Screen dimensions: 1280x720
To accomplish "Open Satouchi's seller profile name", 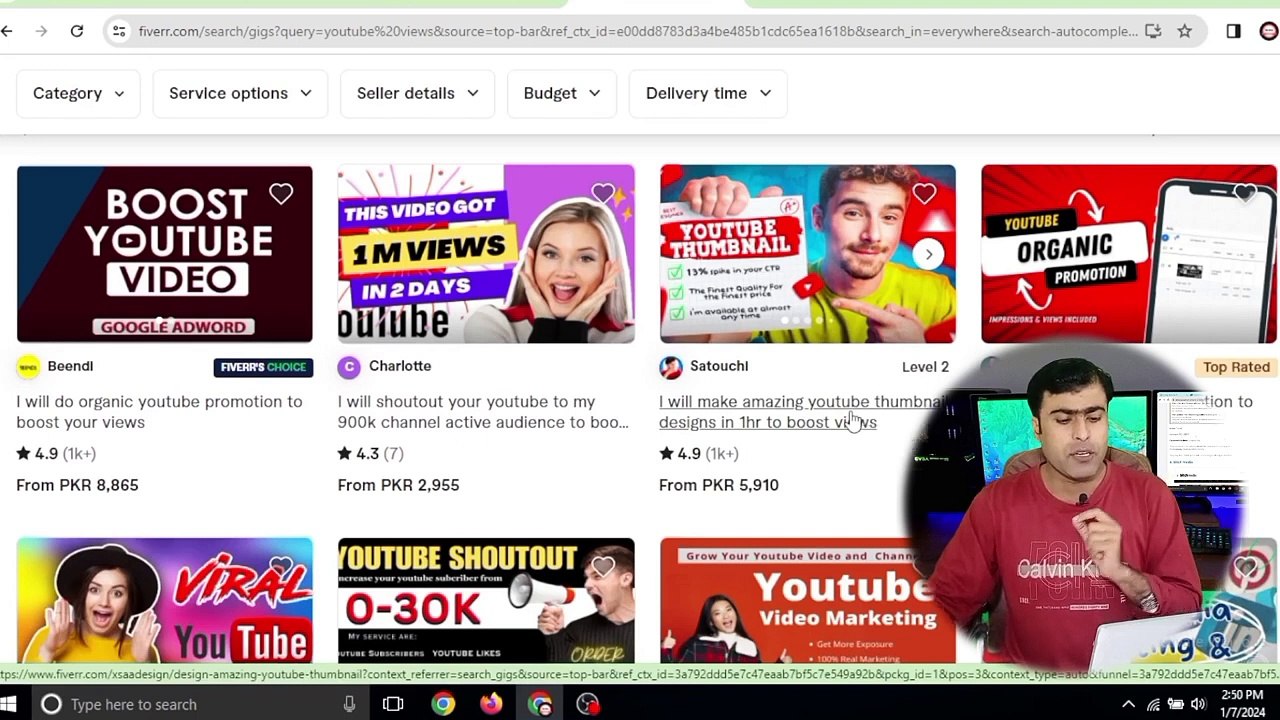I will click(719, 366).
